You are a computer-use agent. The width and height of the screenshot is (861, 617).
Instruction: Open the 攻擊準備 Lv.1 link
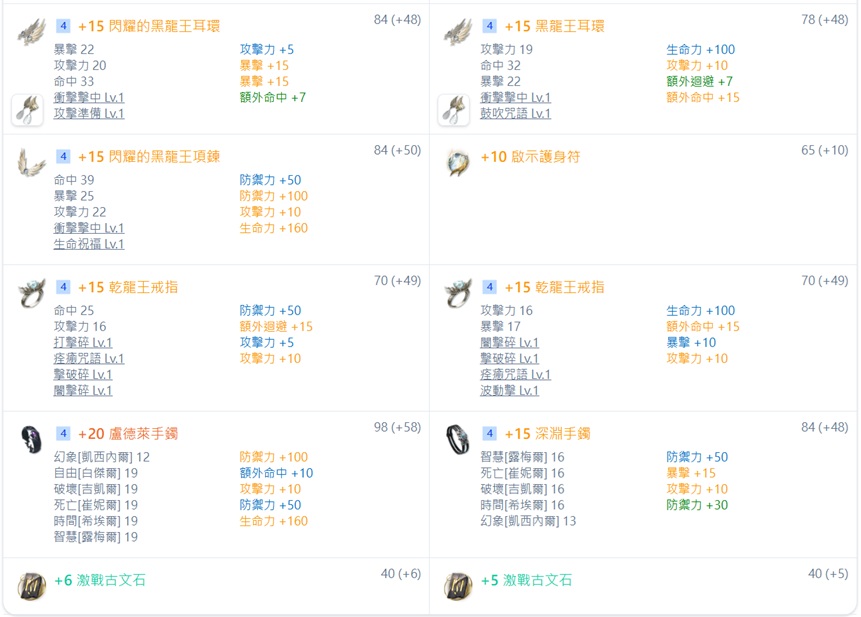coord(89,114)
